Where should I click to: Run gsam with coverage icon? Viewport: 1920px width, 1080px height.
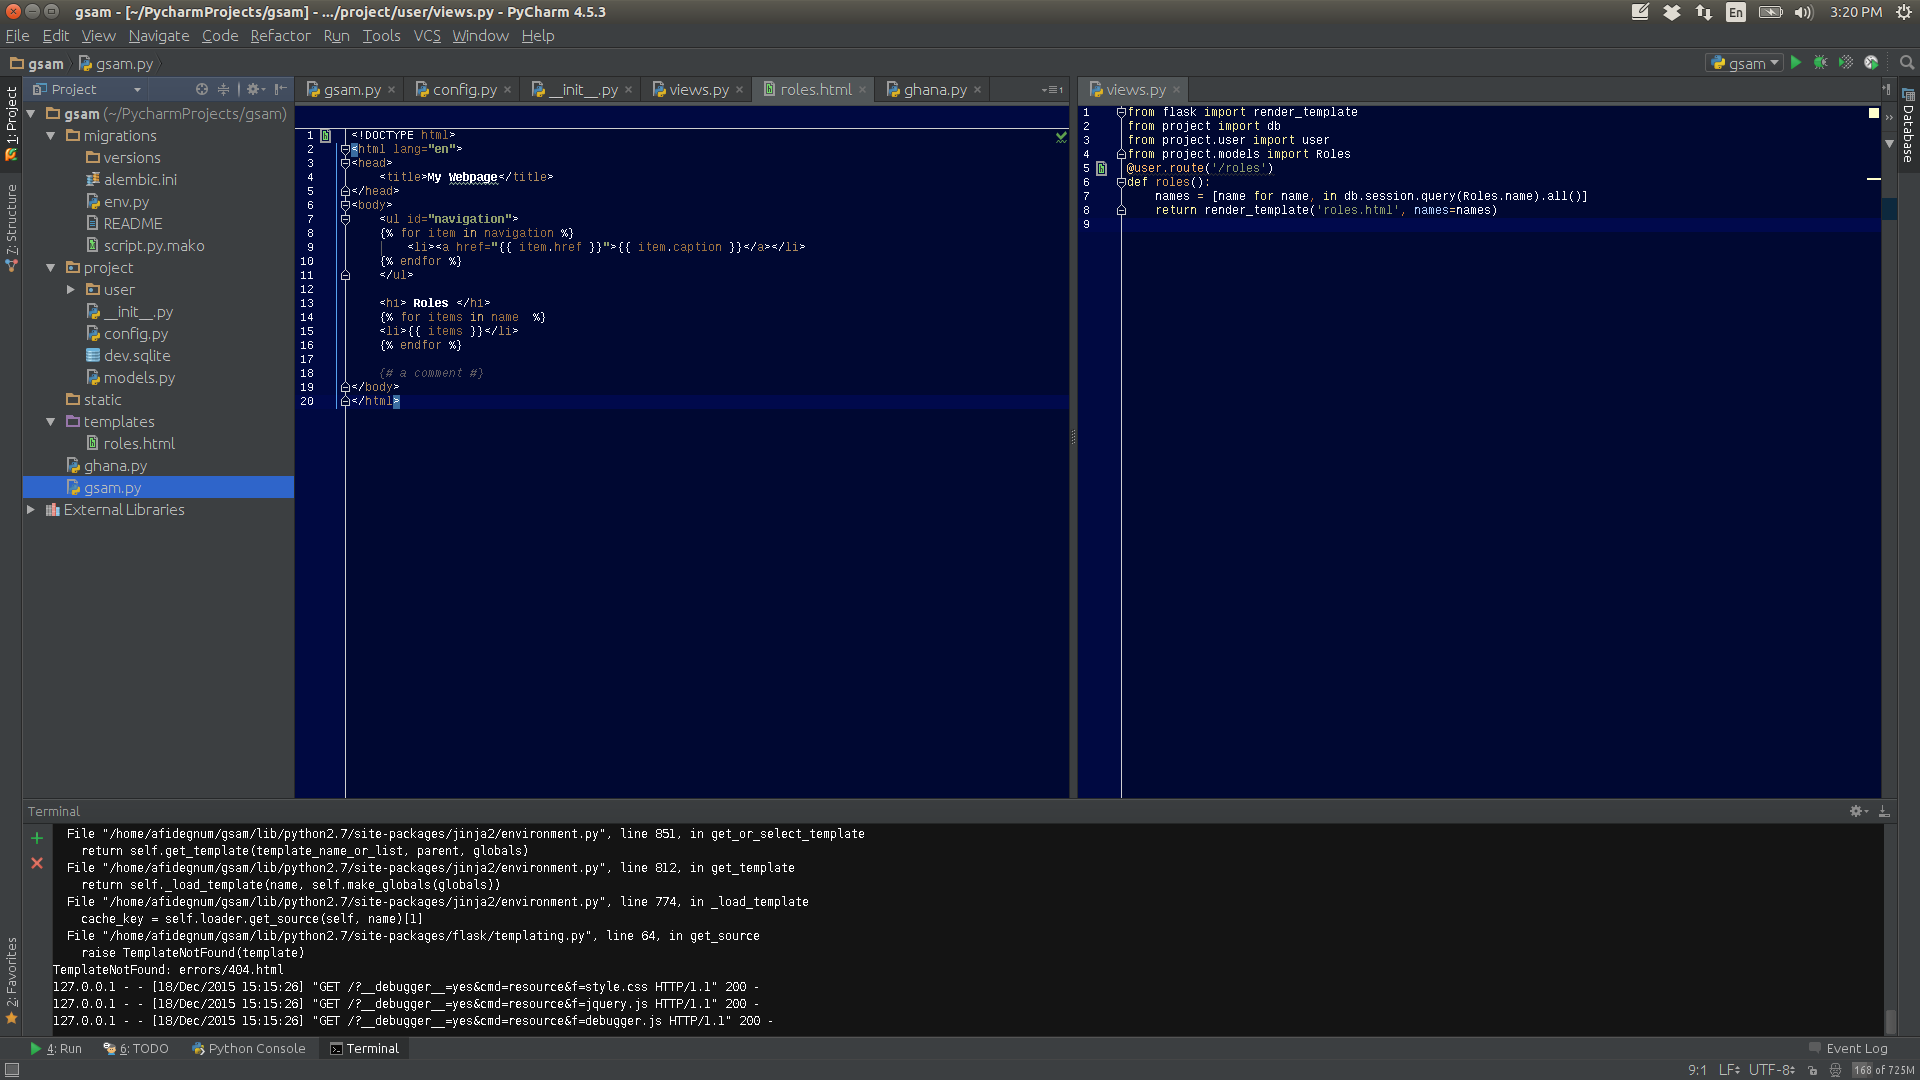1846,63
